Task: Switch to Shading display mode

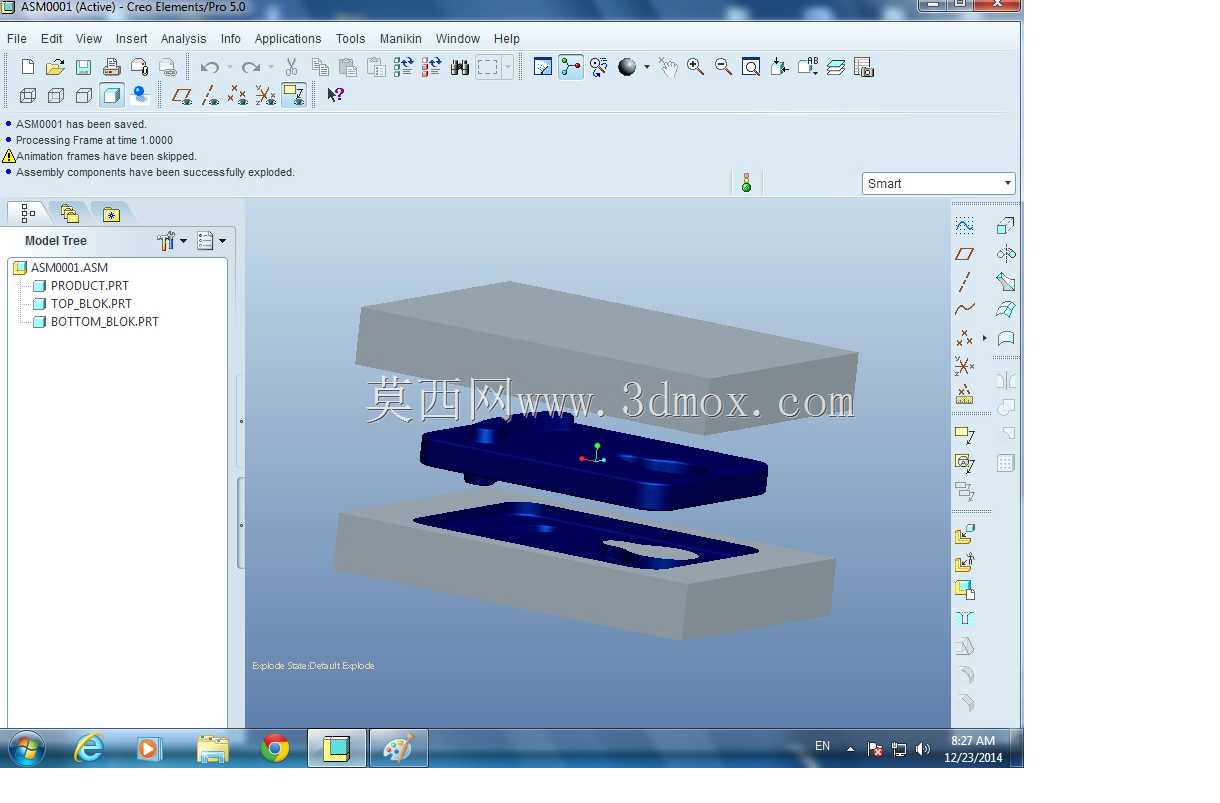Action: tap(112, 95)
